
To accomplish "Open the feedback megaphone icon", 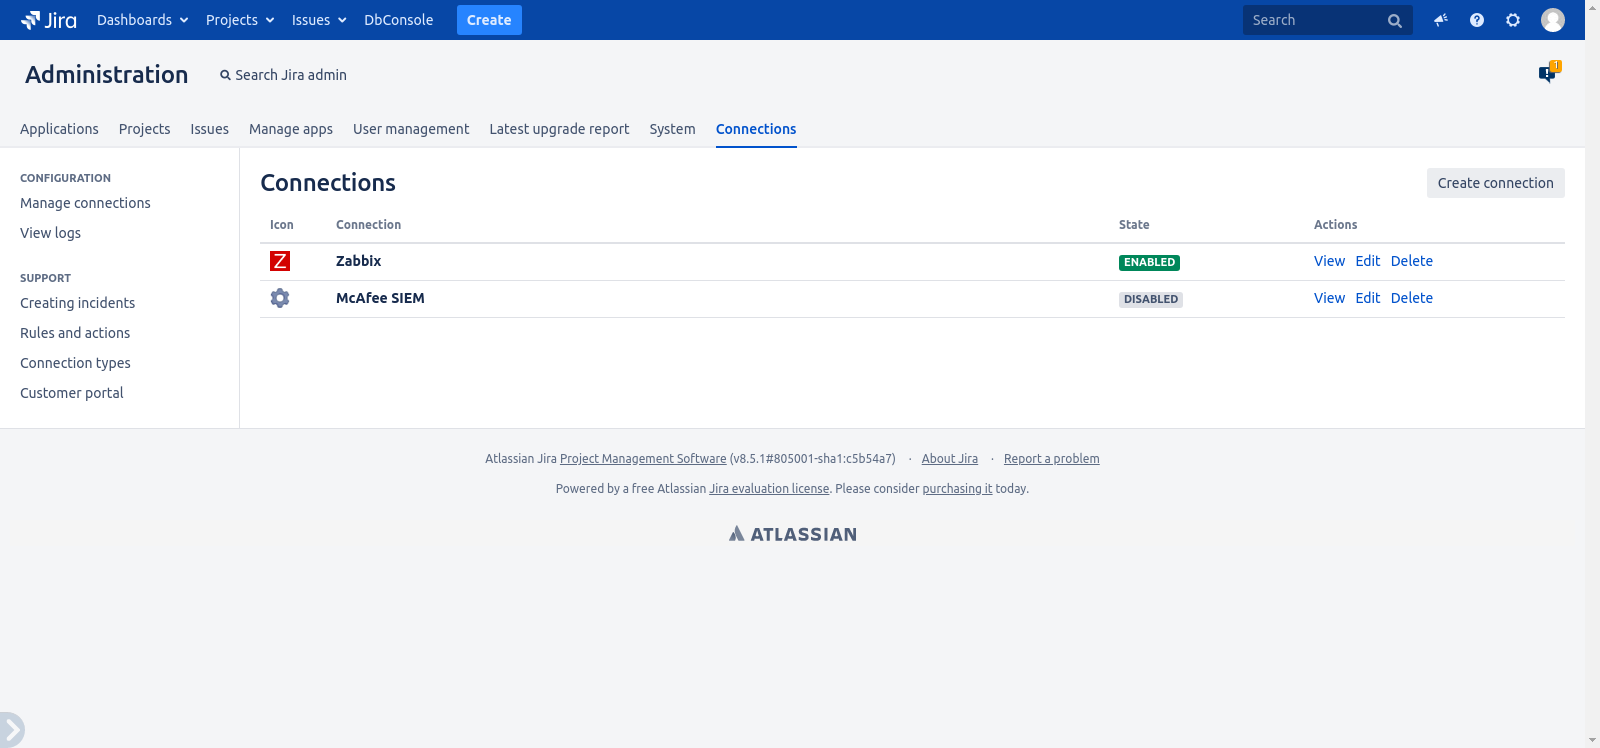I will pyautogui.click(x=1441, y=20).
